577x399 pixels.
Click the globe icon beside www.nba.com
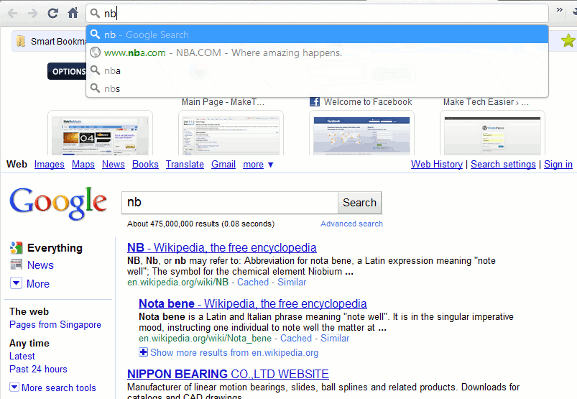[95, 53]
